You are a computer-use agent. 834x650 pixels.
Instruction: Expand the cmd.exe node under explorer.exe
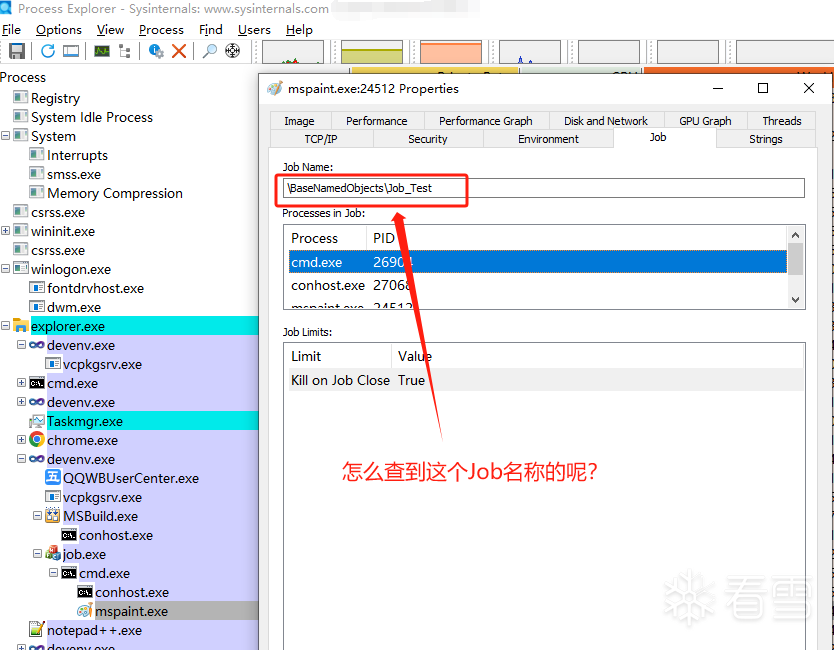coord(21,382)
